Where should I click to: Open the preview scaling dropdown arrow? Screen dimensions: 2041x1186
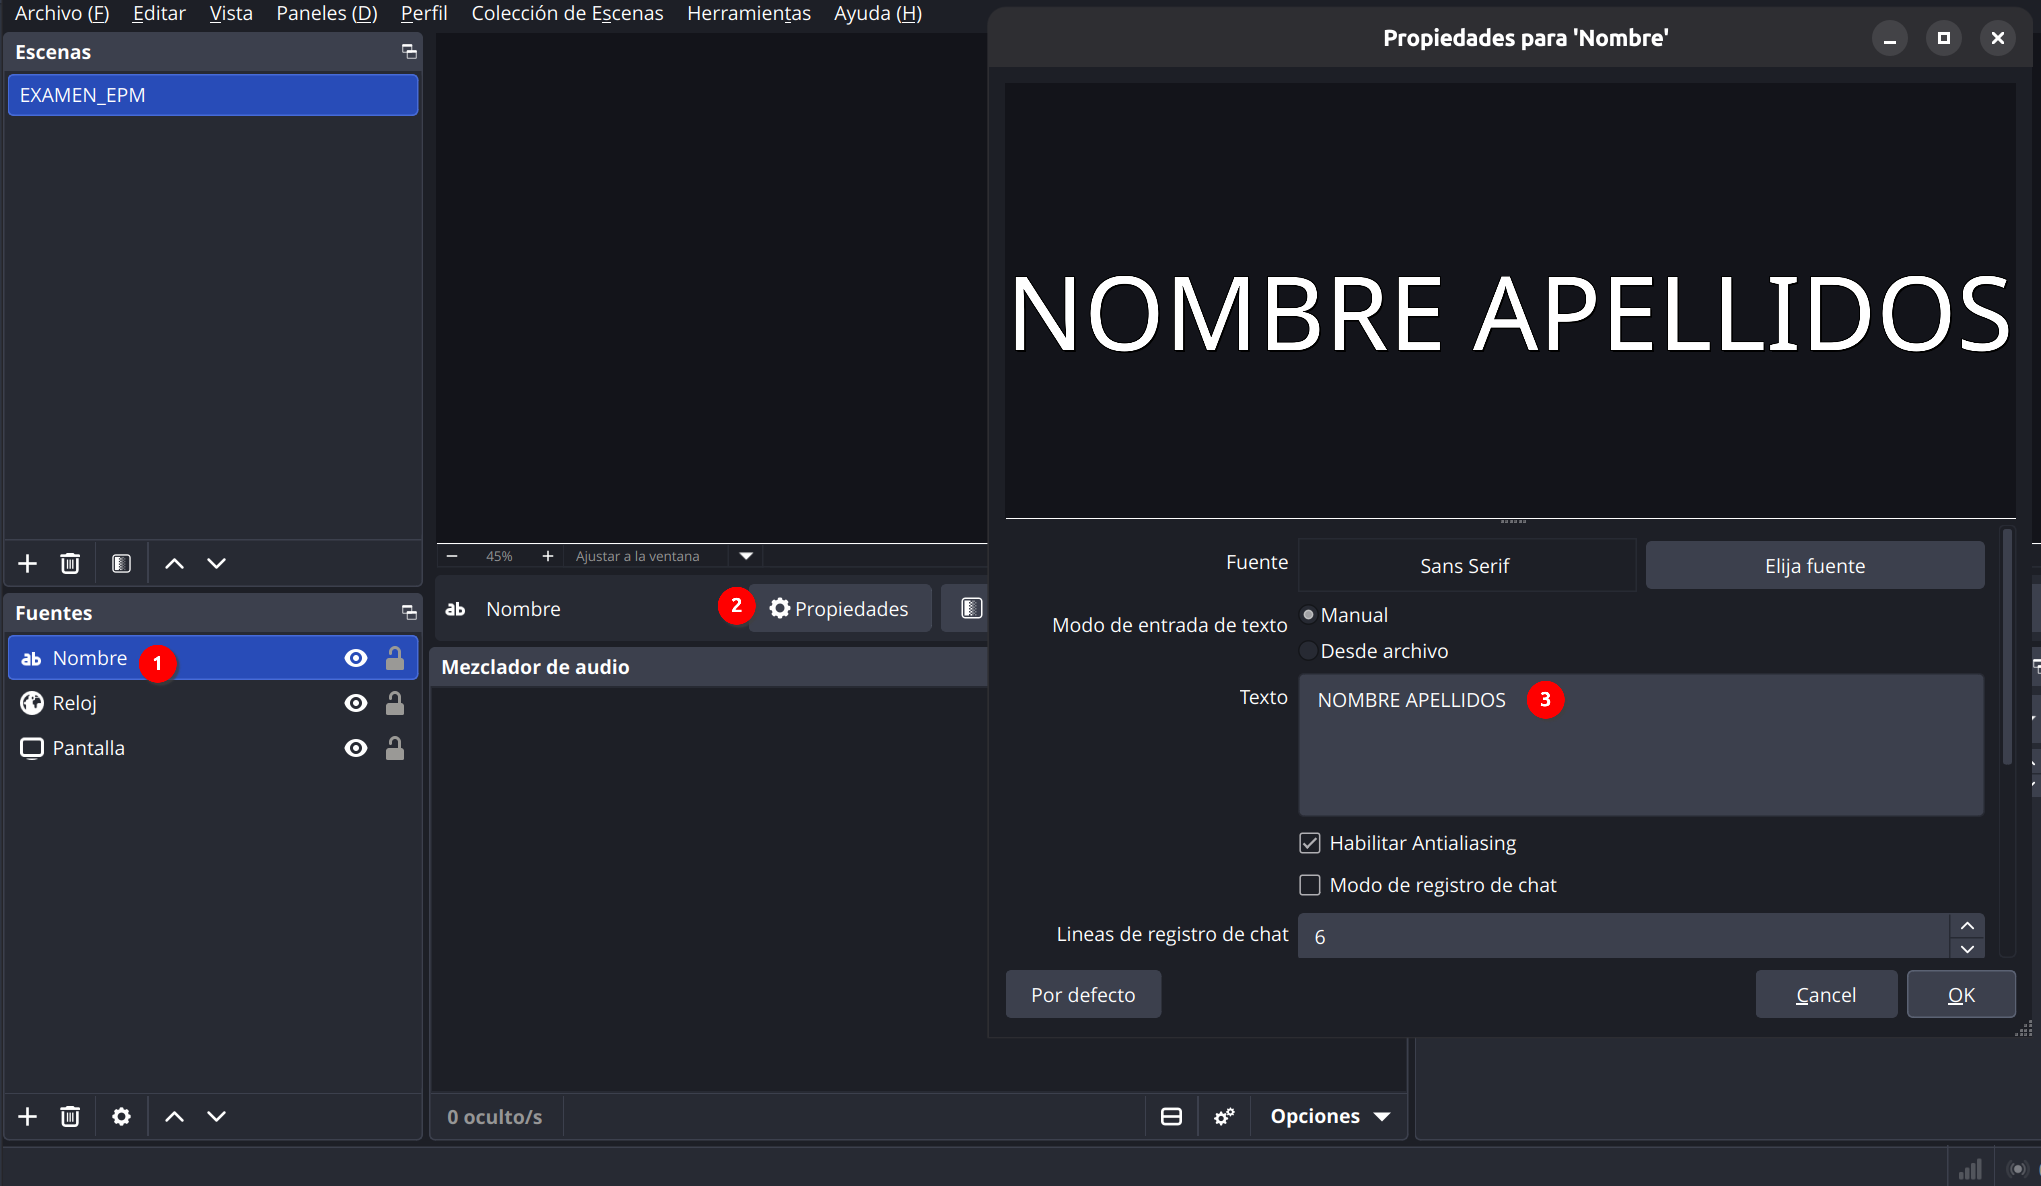pos(746,556)
